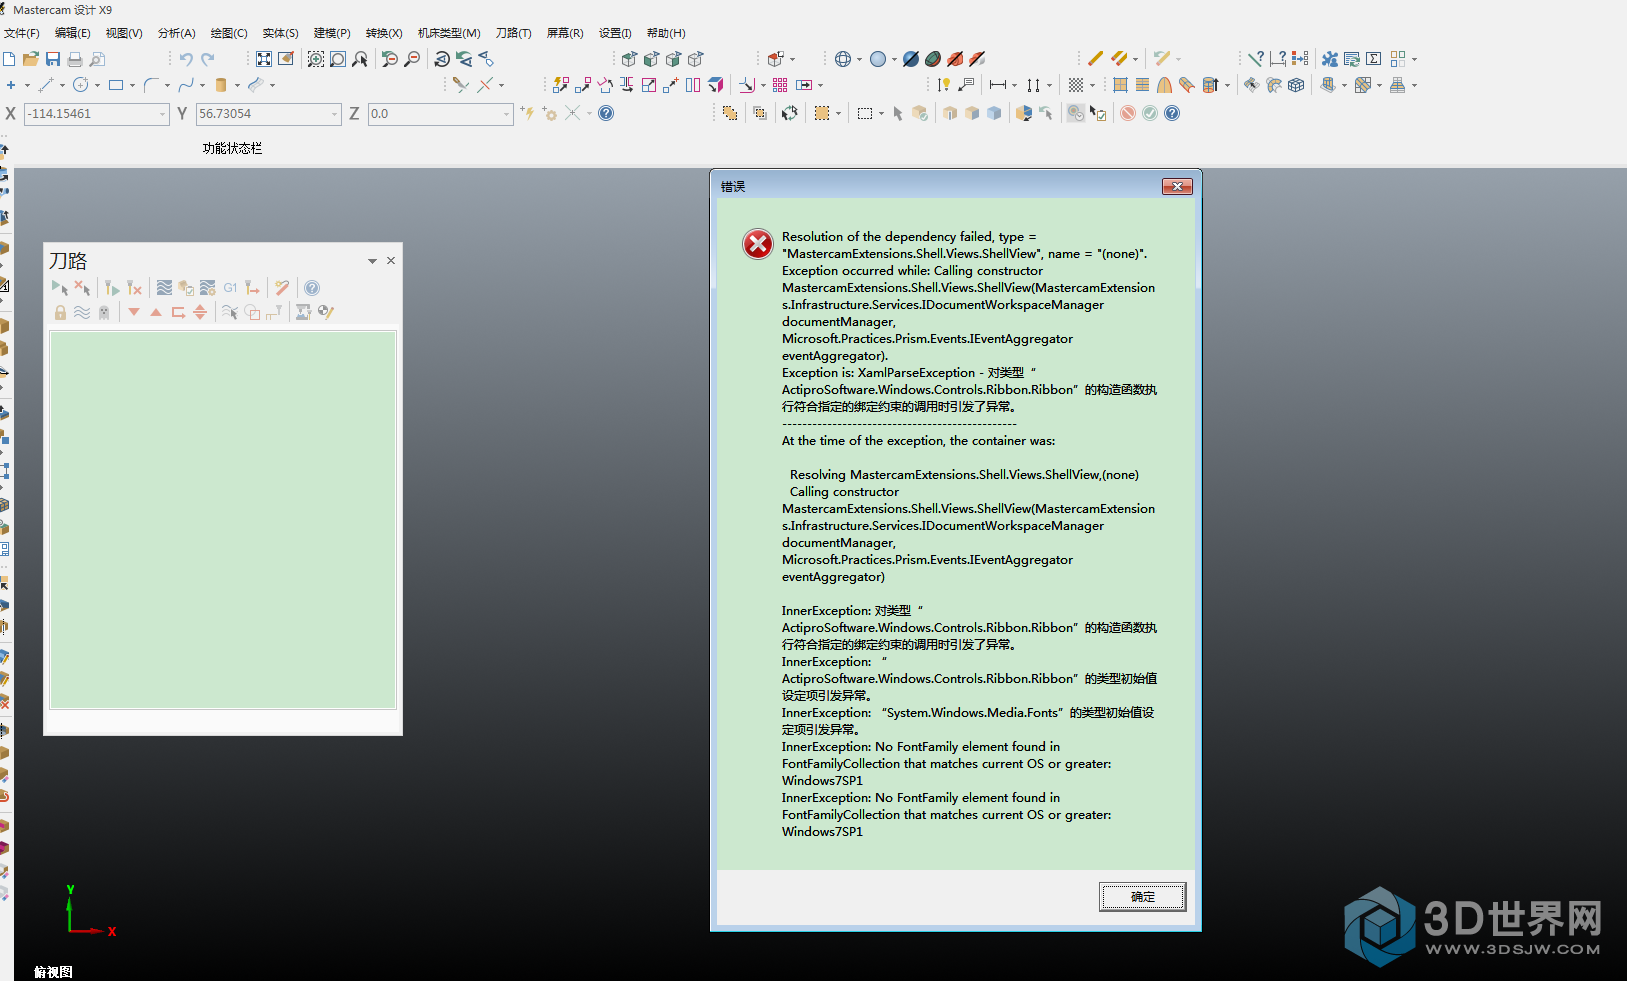Viewport: 1627px width, 981px height.
Task: Click the wireframe globe shading icon
Action: pos(843,59)
